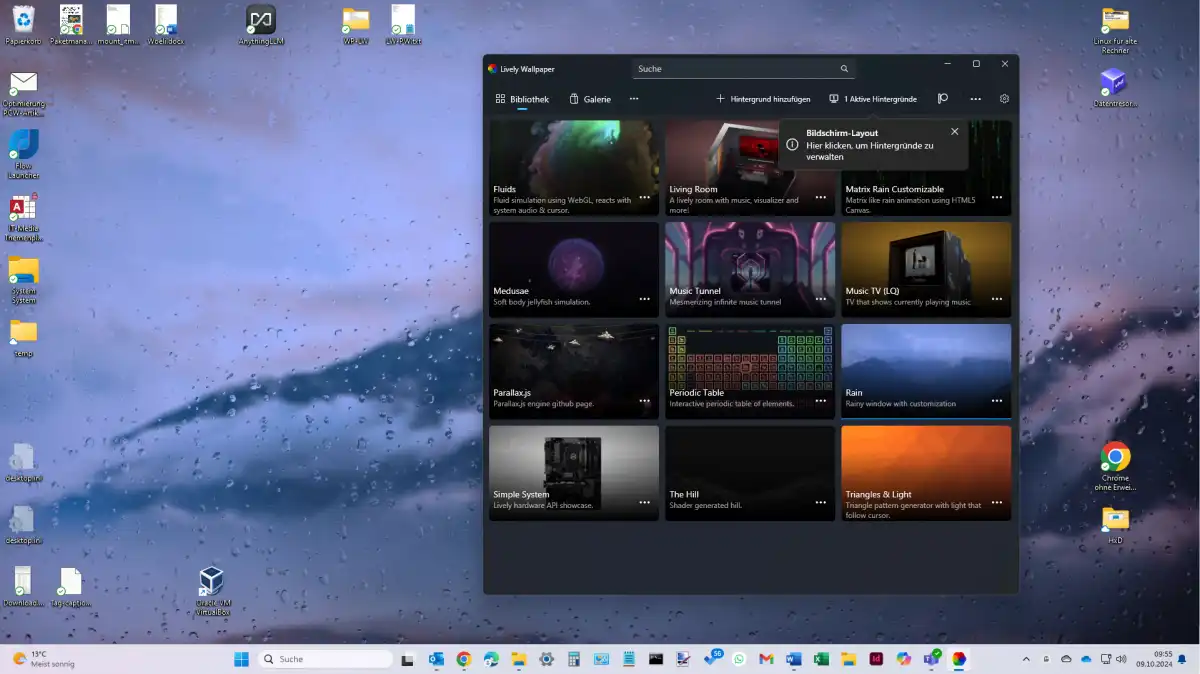Click the Patreon support icon in toolbar
Viewport: 1200px width, 674px height.
(942, 99)
